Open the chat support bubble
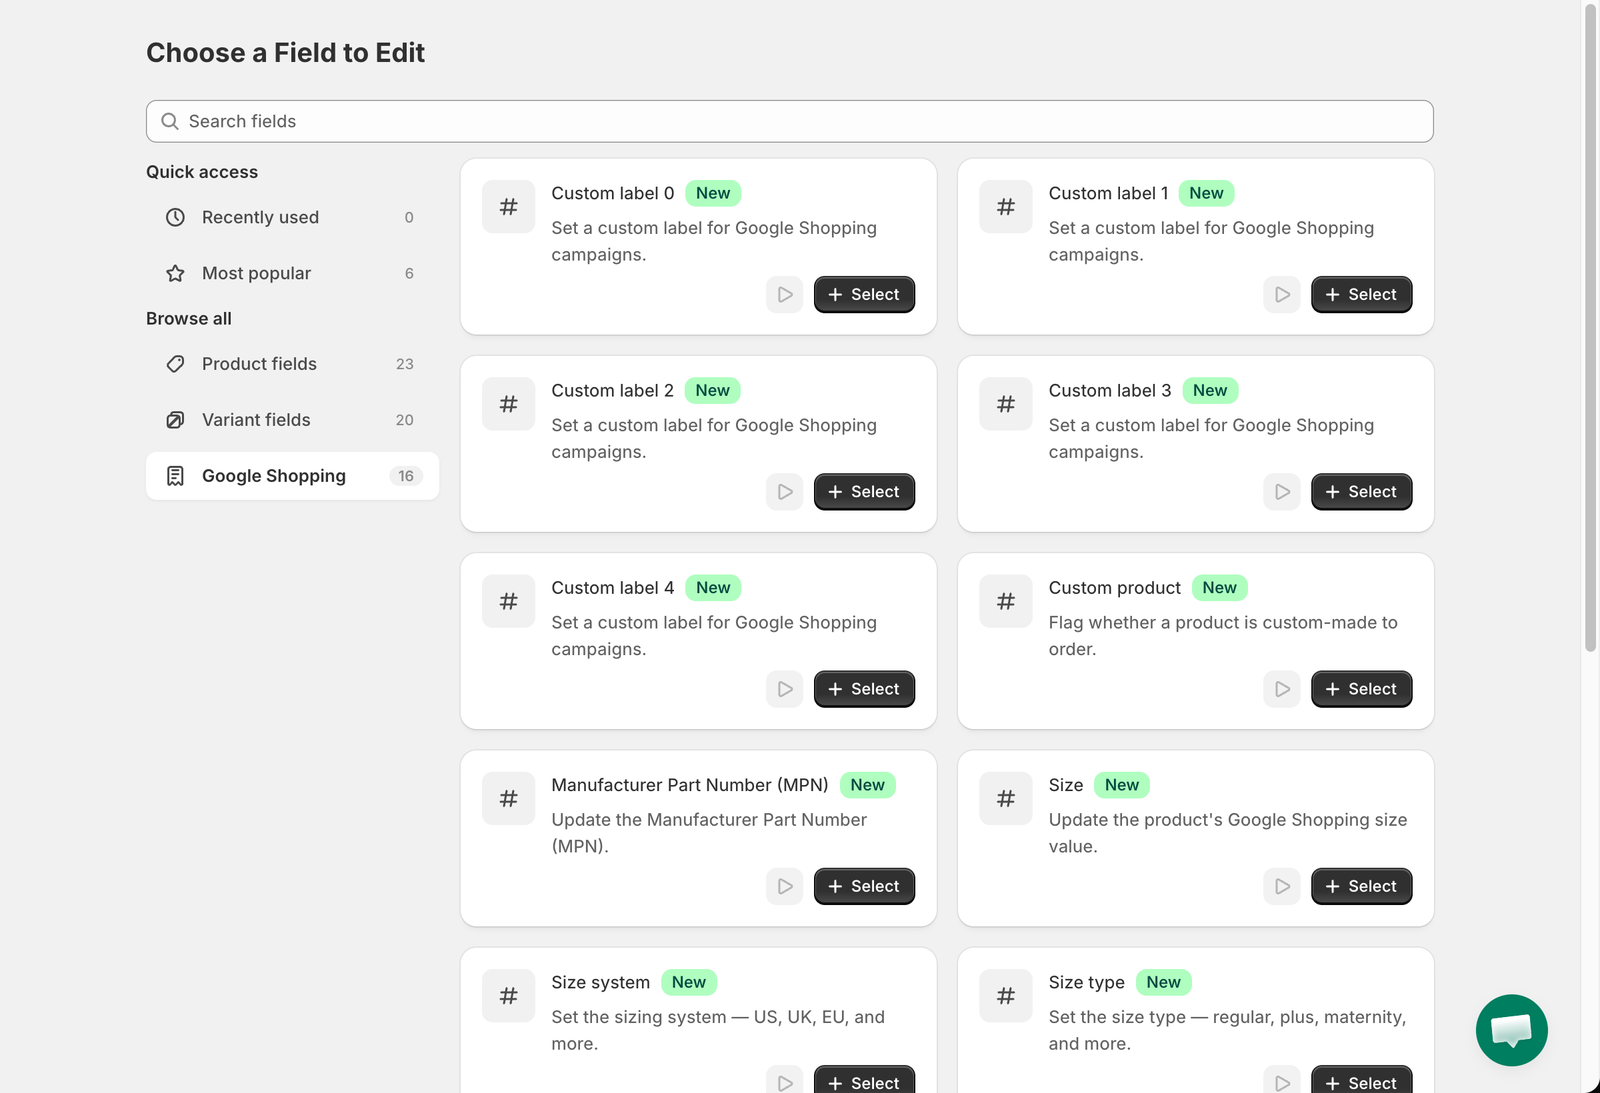1600x1093 pixels. 1511,1030
